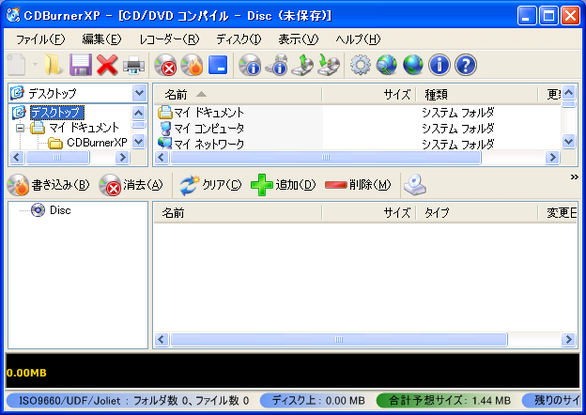Open help with question mark icon
The height and width of the screenshot is (415, 586).
[x=466, y=65]
